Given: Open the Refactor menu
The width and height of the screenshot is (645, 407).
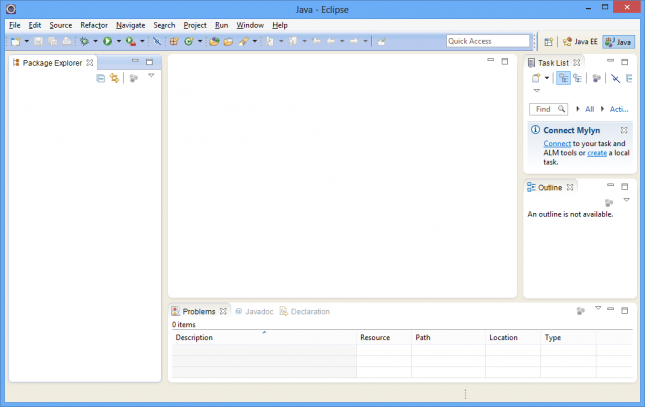Looking at the screenshot, I should 94,25.
